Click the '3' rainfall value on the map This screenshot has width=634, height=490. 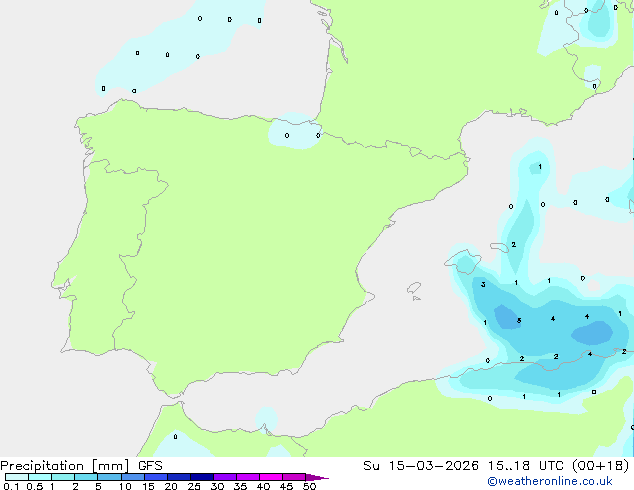coord(483,285)
